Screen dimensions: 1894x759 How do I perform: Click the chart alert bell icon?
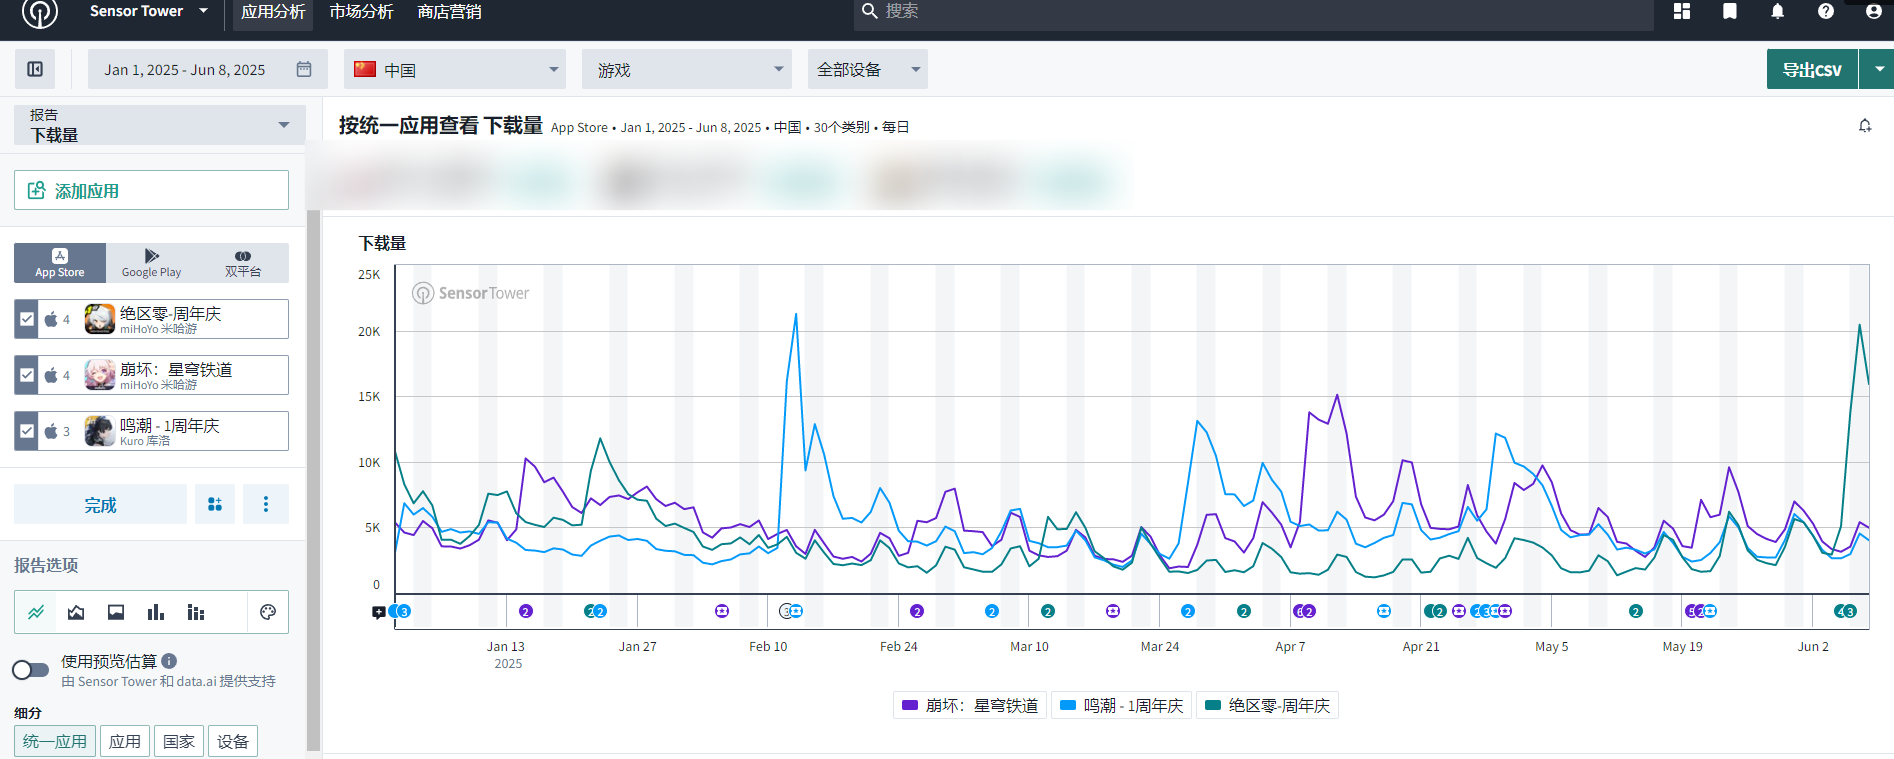pyautogui.click(x=1865, y=126)
